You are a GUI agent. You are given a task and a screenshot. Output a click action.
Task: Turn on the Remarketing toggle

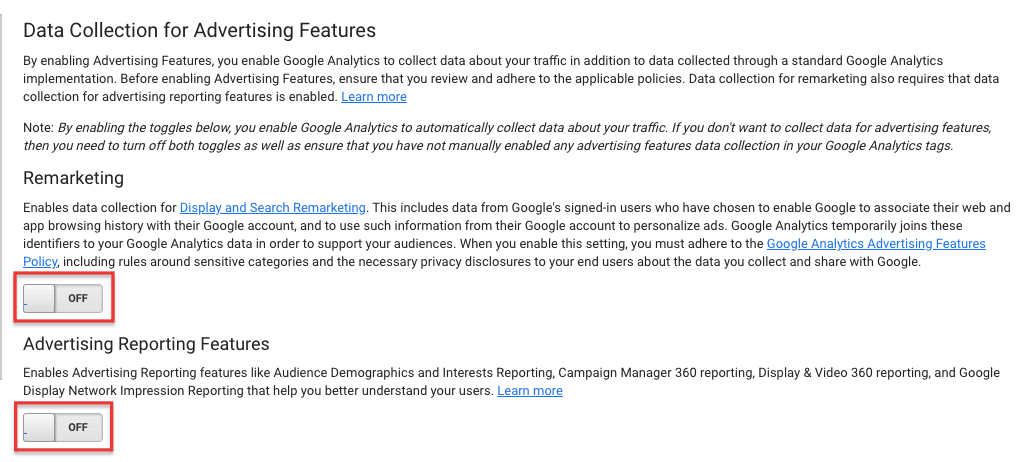(63, 298)
